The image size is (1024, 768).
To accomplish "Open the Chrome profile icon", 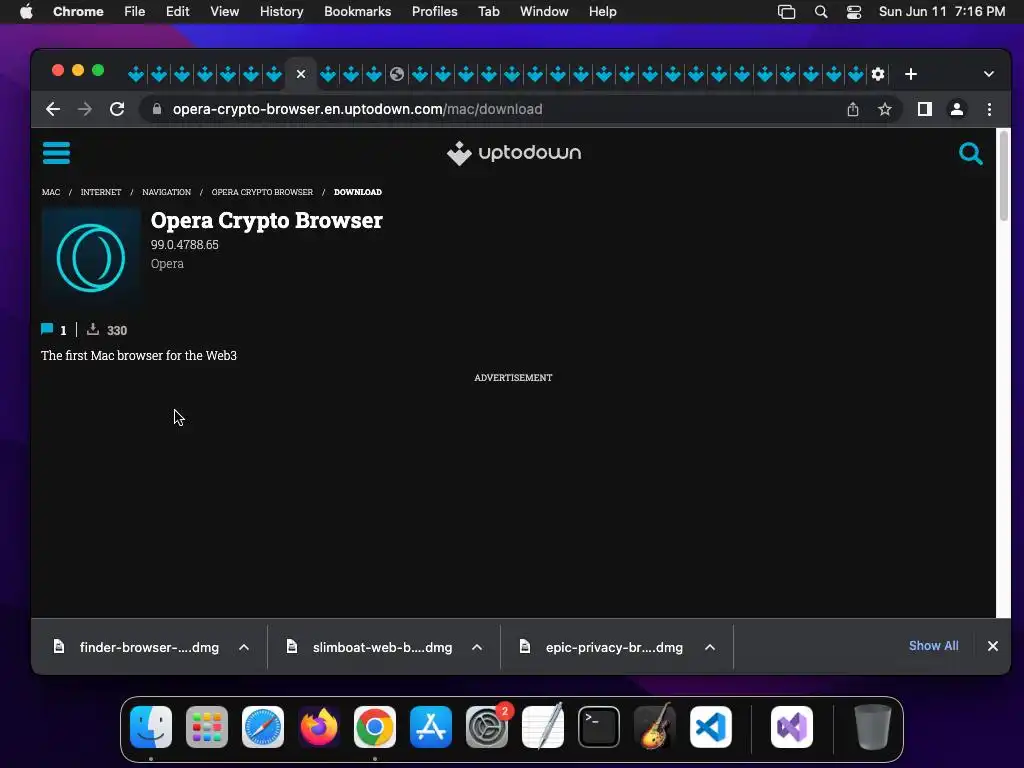I will (957, 109).
